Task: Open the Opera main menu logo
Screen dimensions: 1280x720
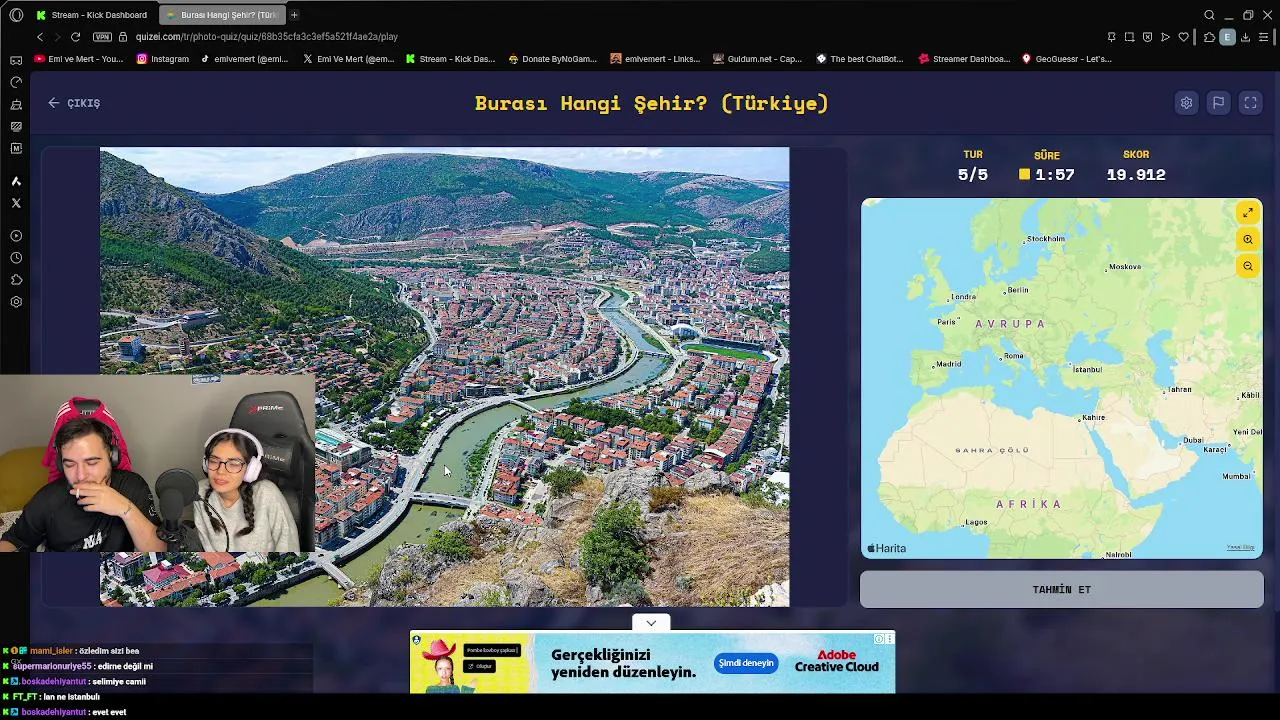Action: (x=16, y=15)
